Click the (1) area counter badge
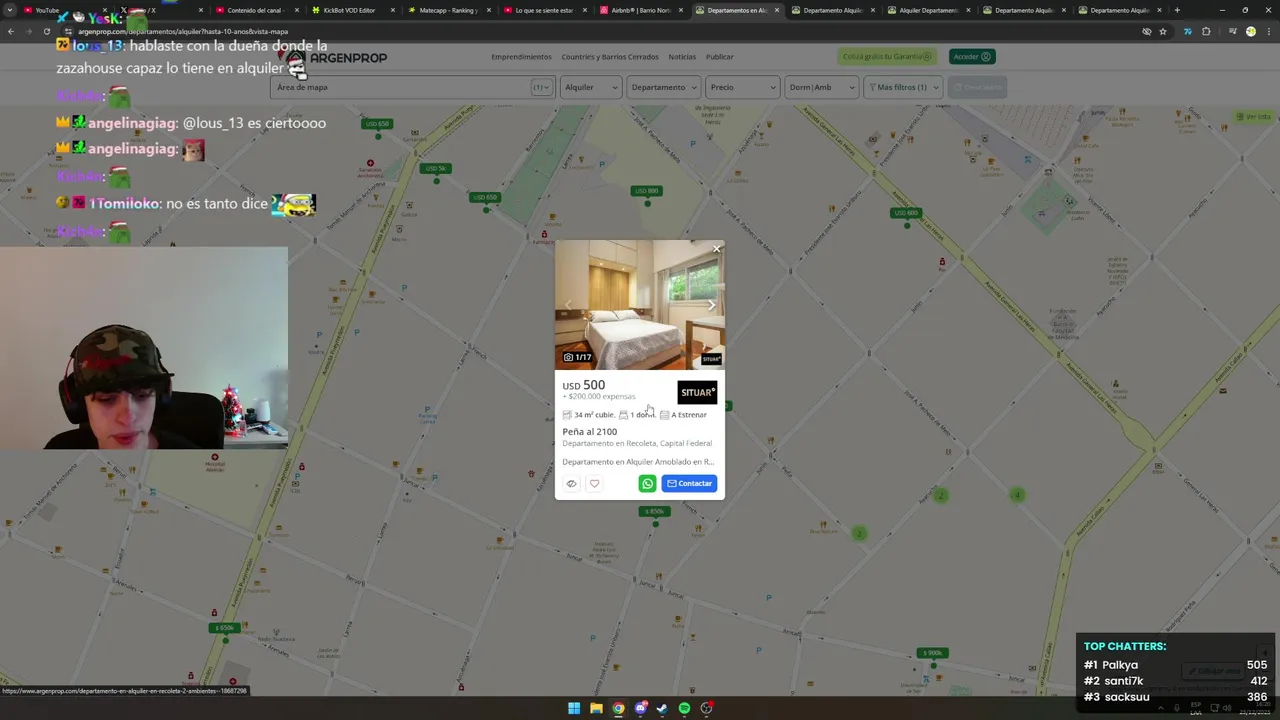The height and width of the screenshot is (720, 1280). pos(541,87)
